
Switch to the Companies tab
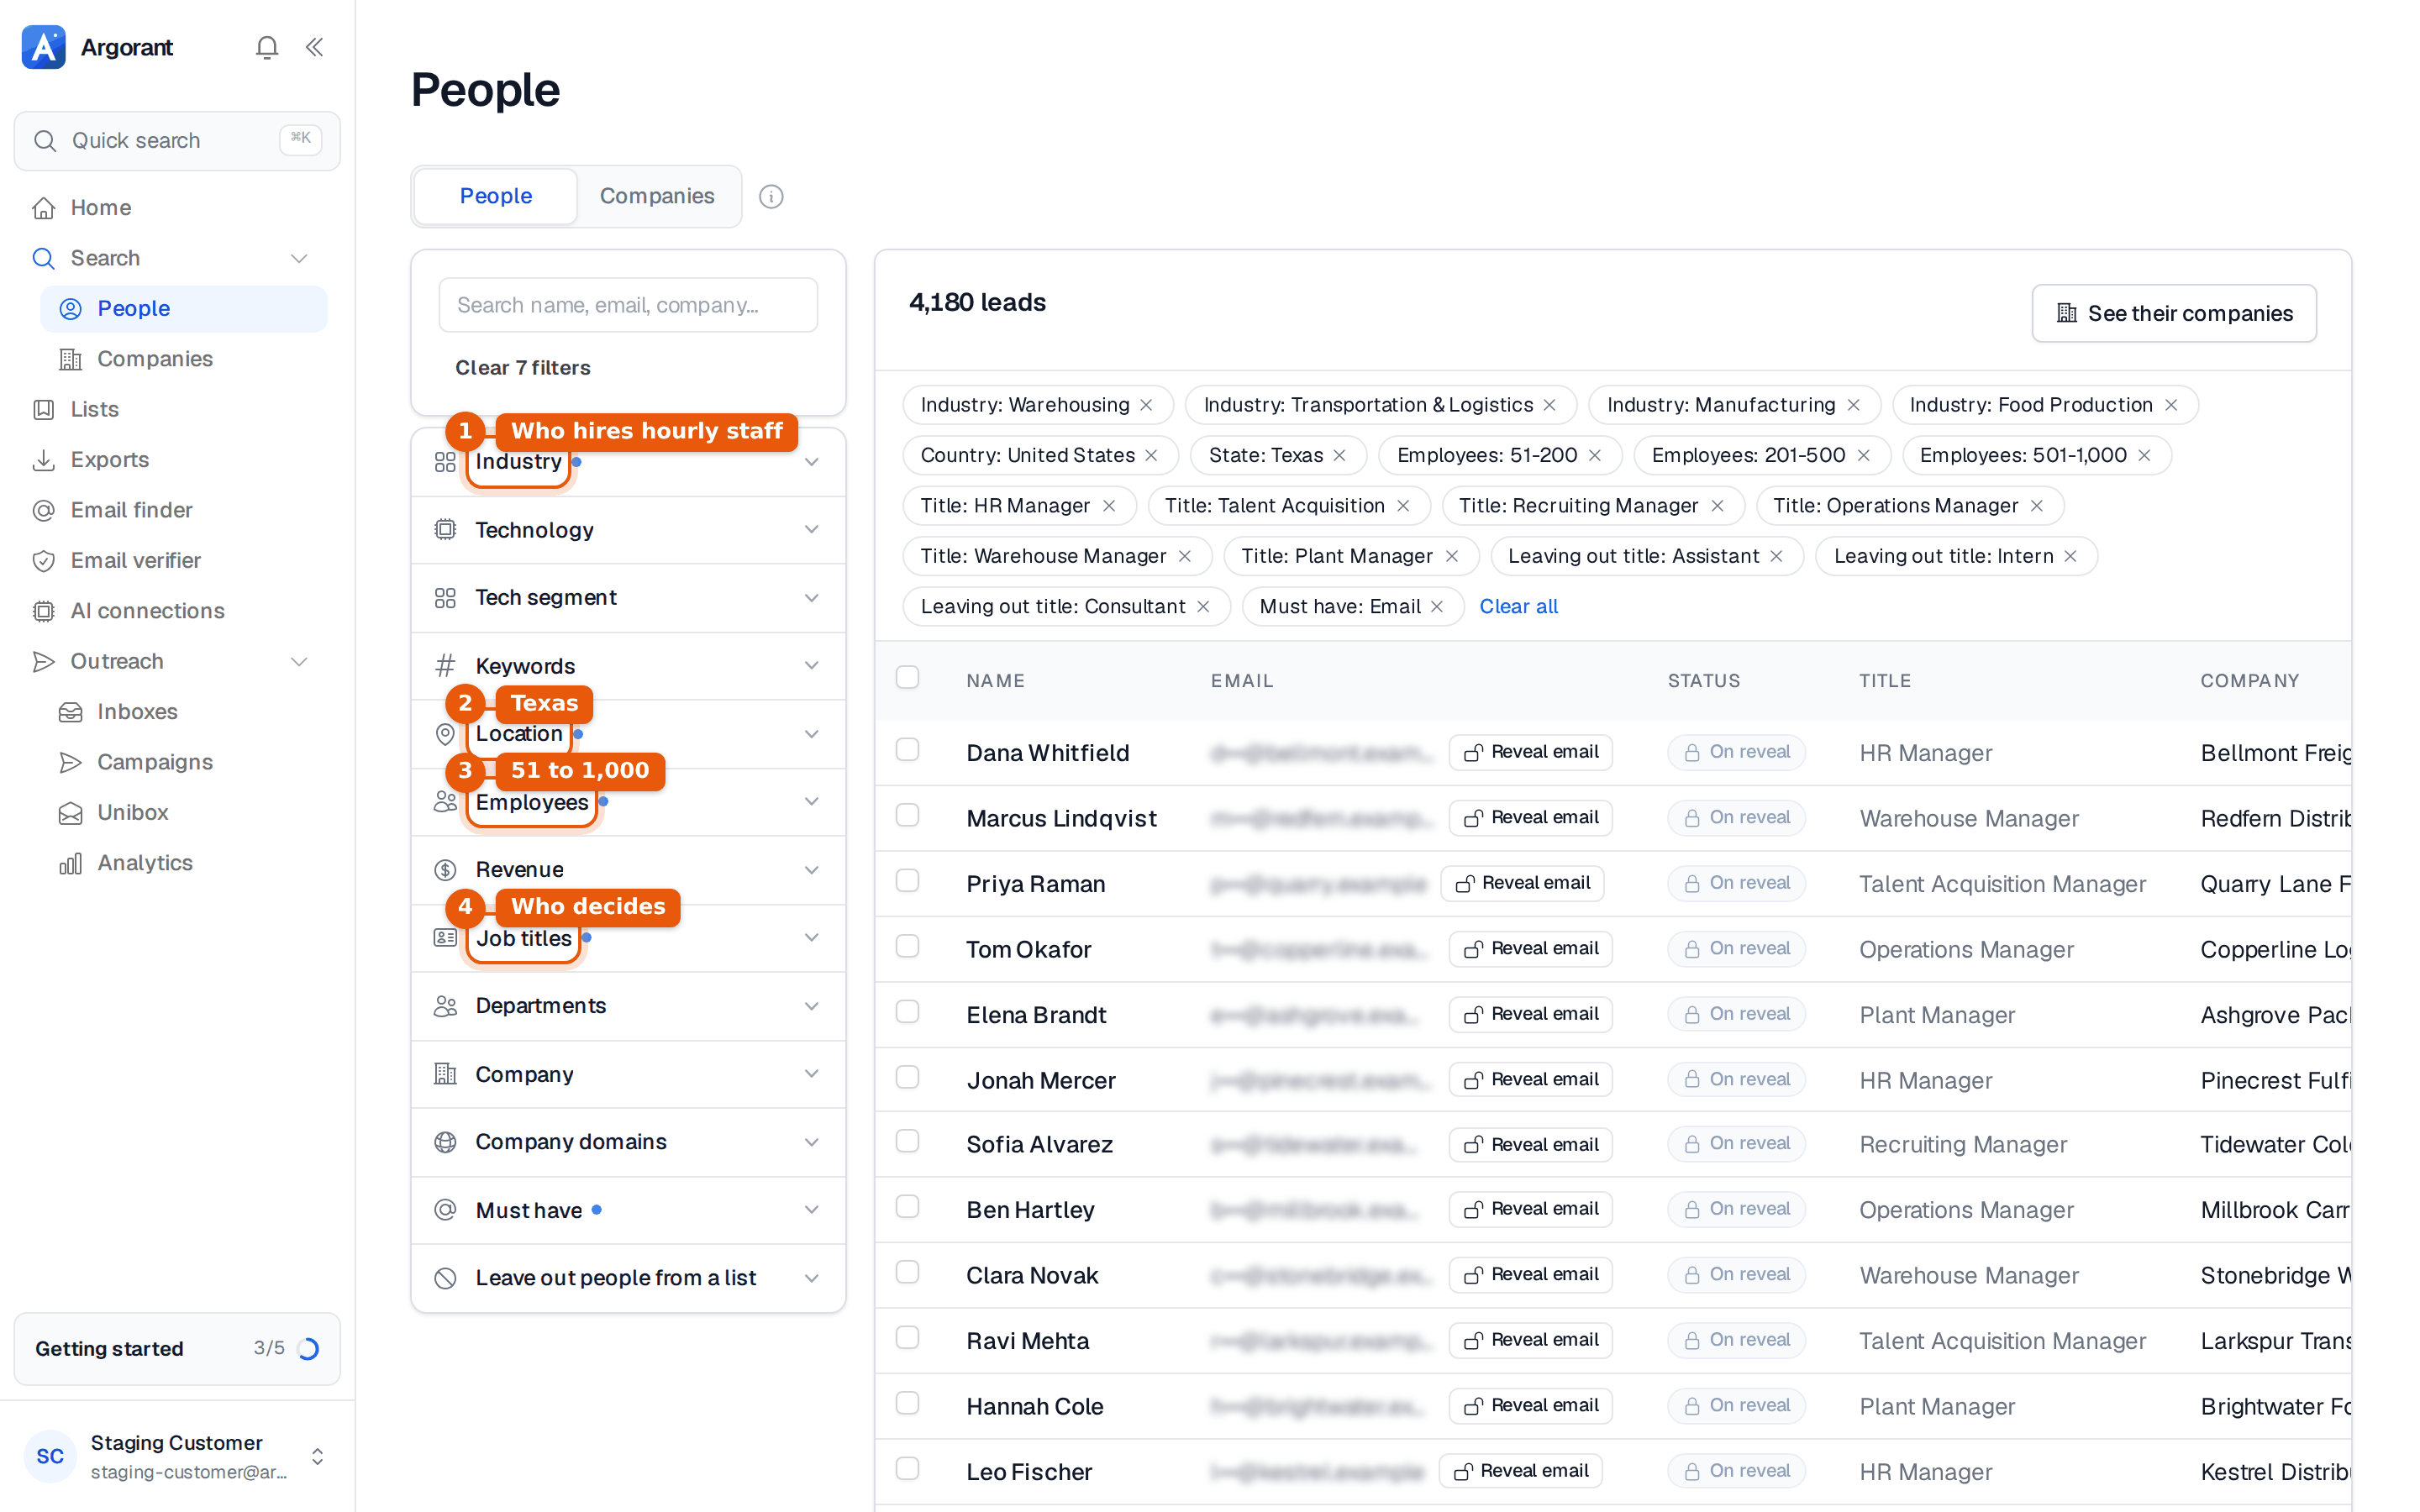pos(657,196)
